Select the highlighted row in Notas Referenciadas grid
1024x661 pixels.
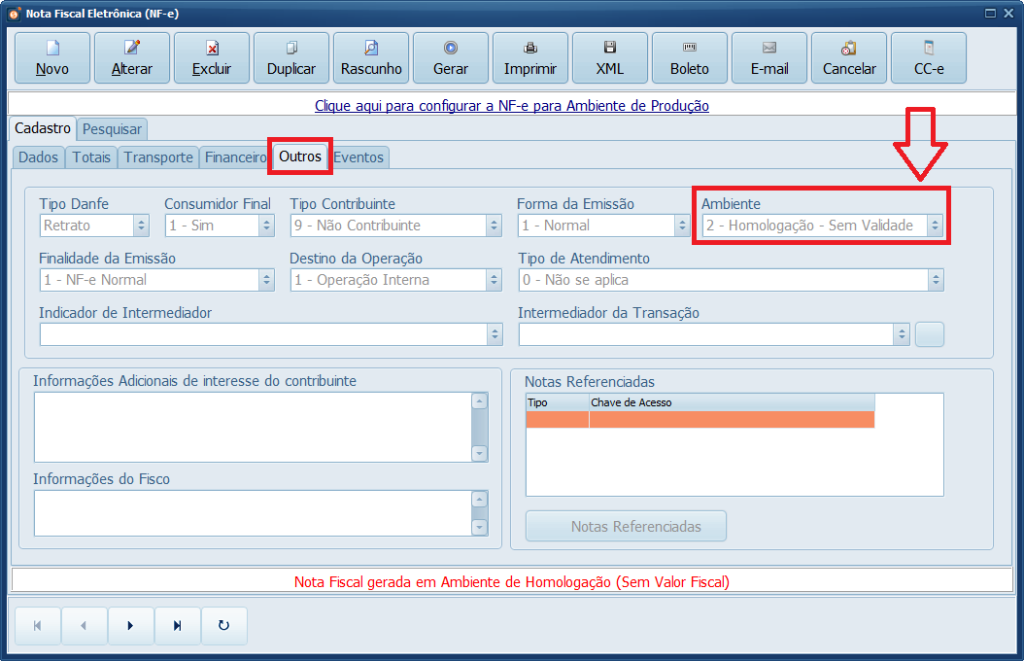[x=700, y=419]
